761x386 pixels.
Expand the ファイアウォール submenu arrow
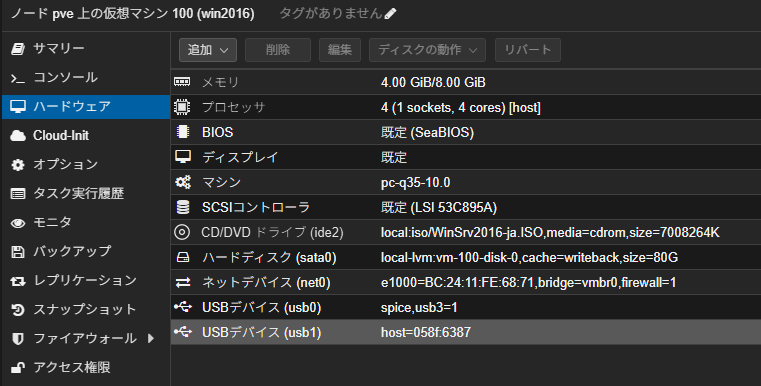click(x=151, y=338)
